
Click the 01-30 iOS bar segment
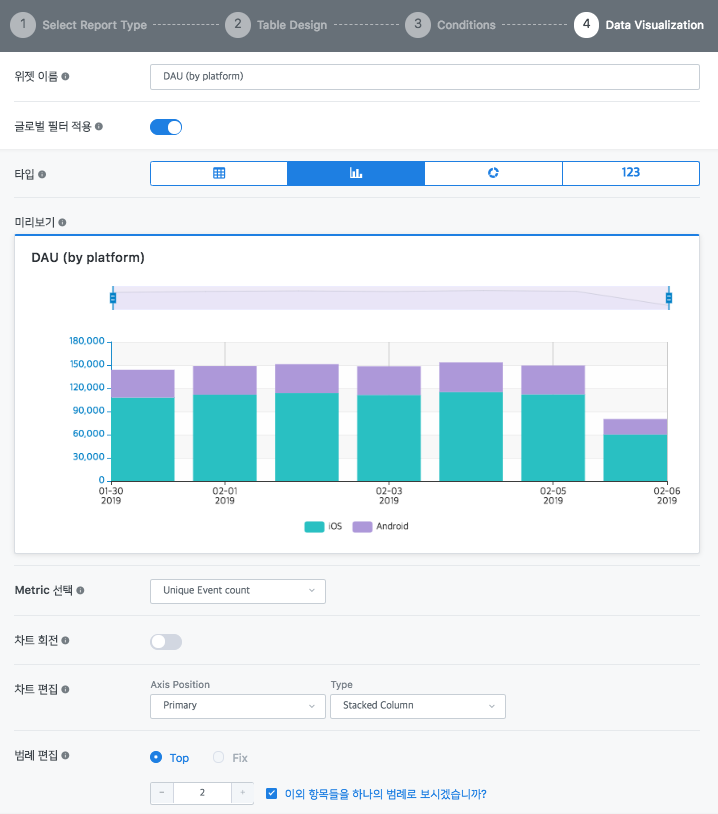[143, 439]
